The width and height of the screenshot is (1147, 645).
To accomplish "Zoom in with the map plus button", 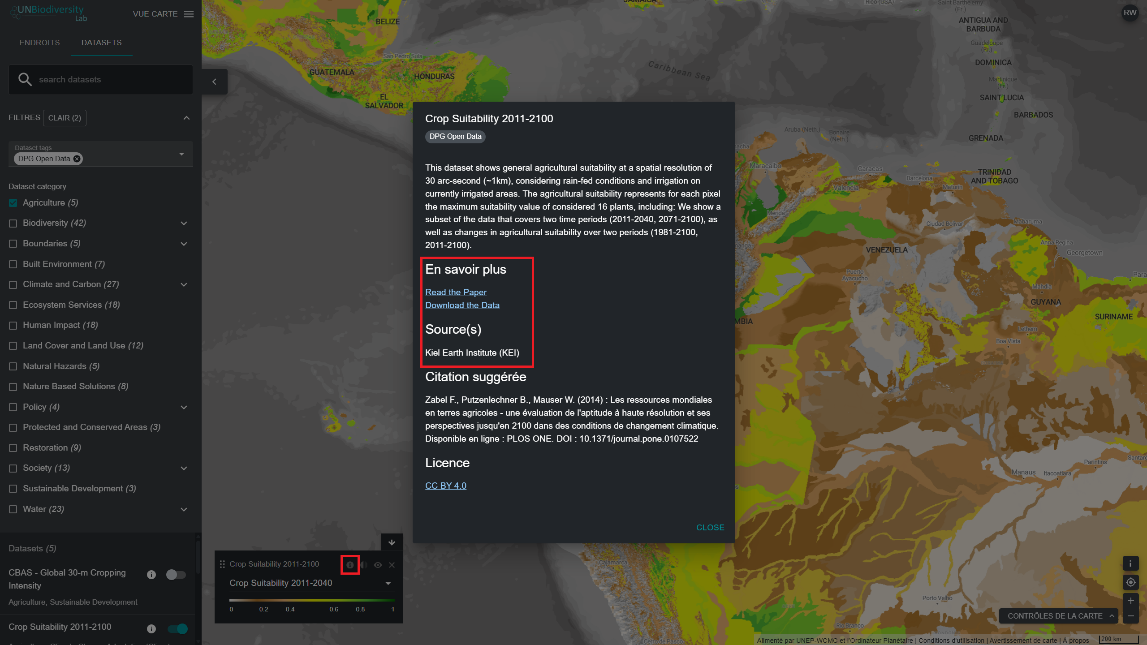I will click(x=1131, y=600).
